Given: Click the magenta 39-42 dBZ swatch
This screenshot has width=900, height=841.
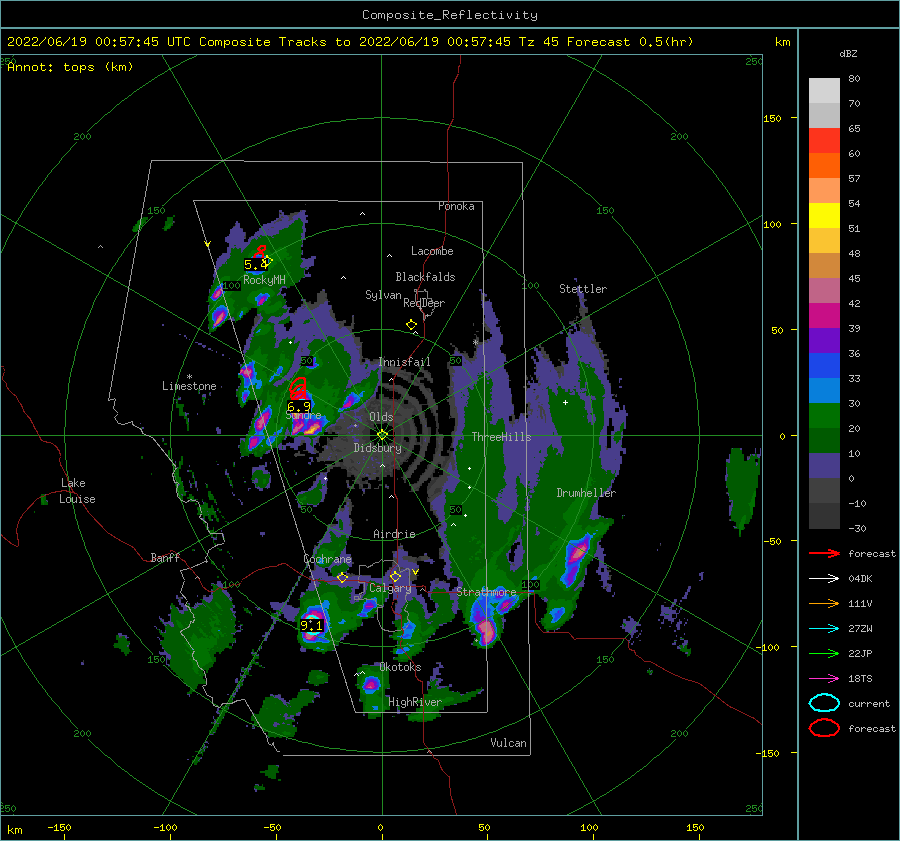Looking at the screenshot, I should (824, 316).
